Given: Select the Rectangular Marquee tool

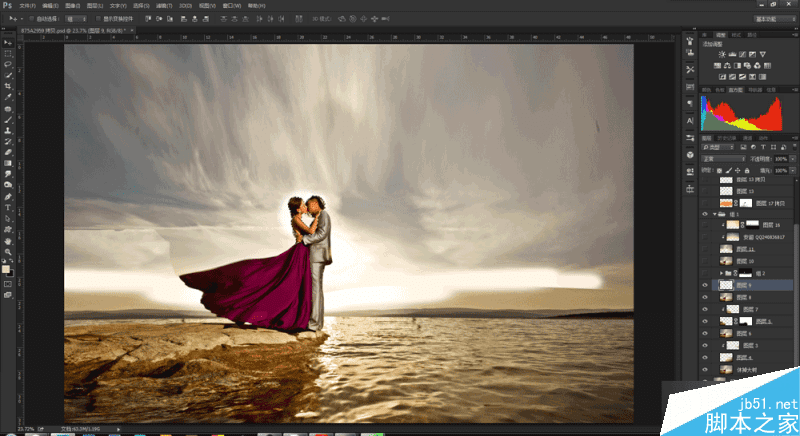Looking at the screenshot, I should (8, 54).
